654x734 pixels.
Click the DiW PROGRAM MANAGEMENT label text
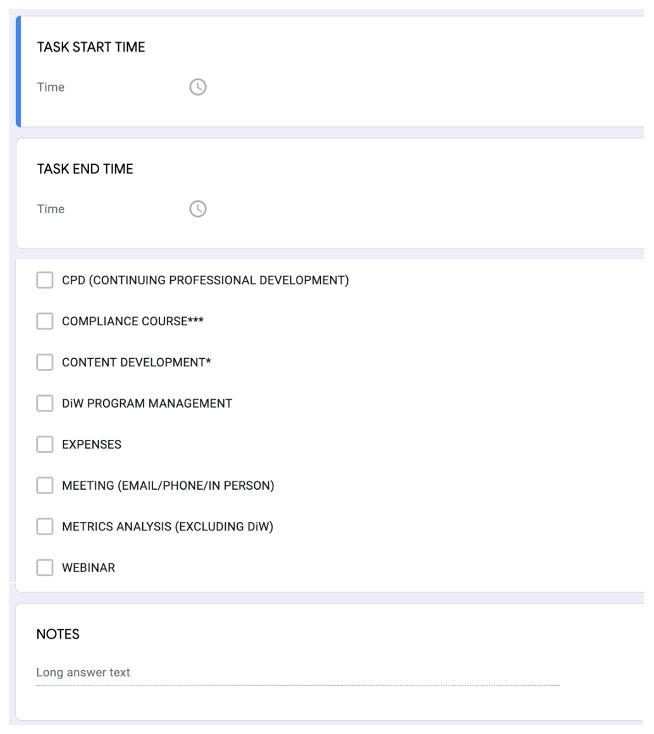click(147, 404)
